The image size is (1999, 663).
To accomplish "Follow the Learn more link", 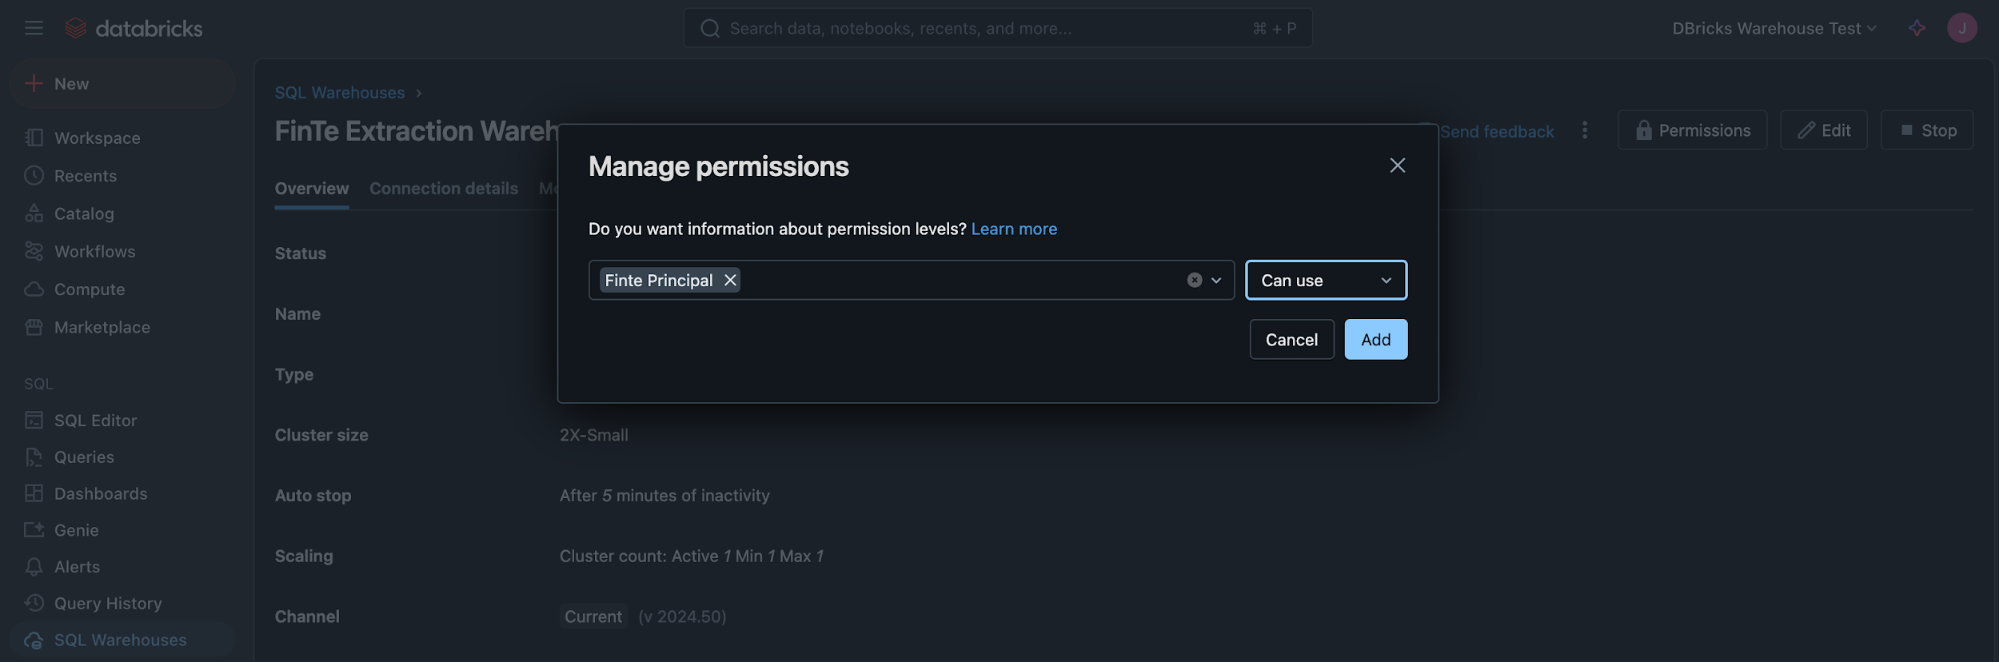I will (x=1014, y=229).
